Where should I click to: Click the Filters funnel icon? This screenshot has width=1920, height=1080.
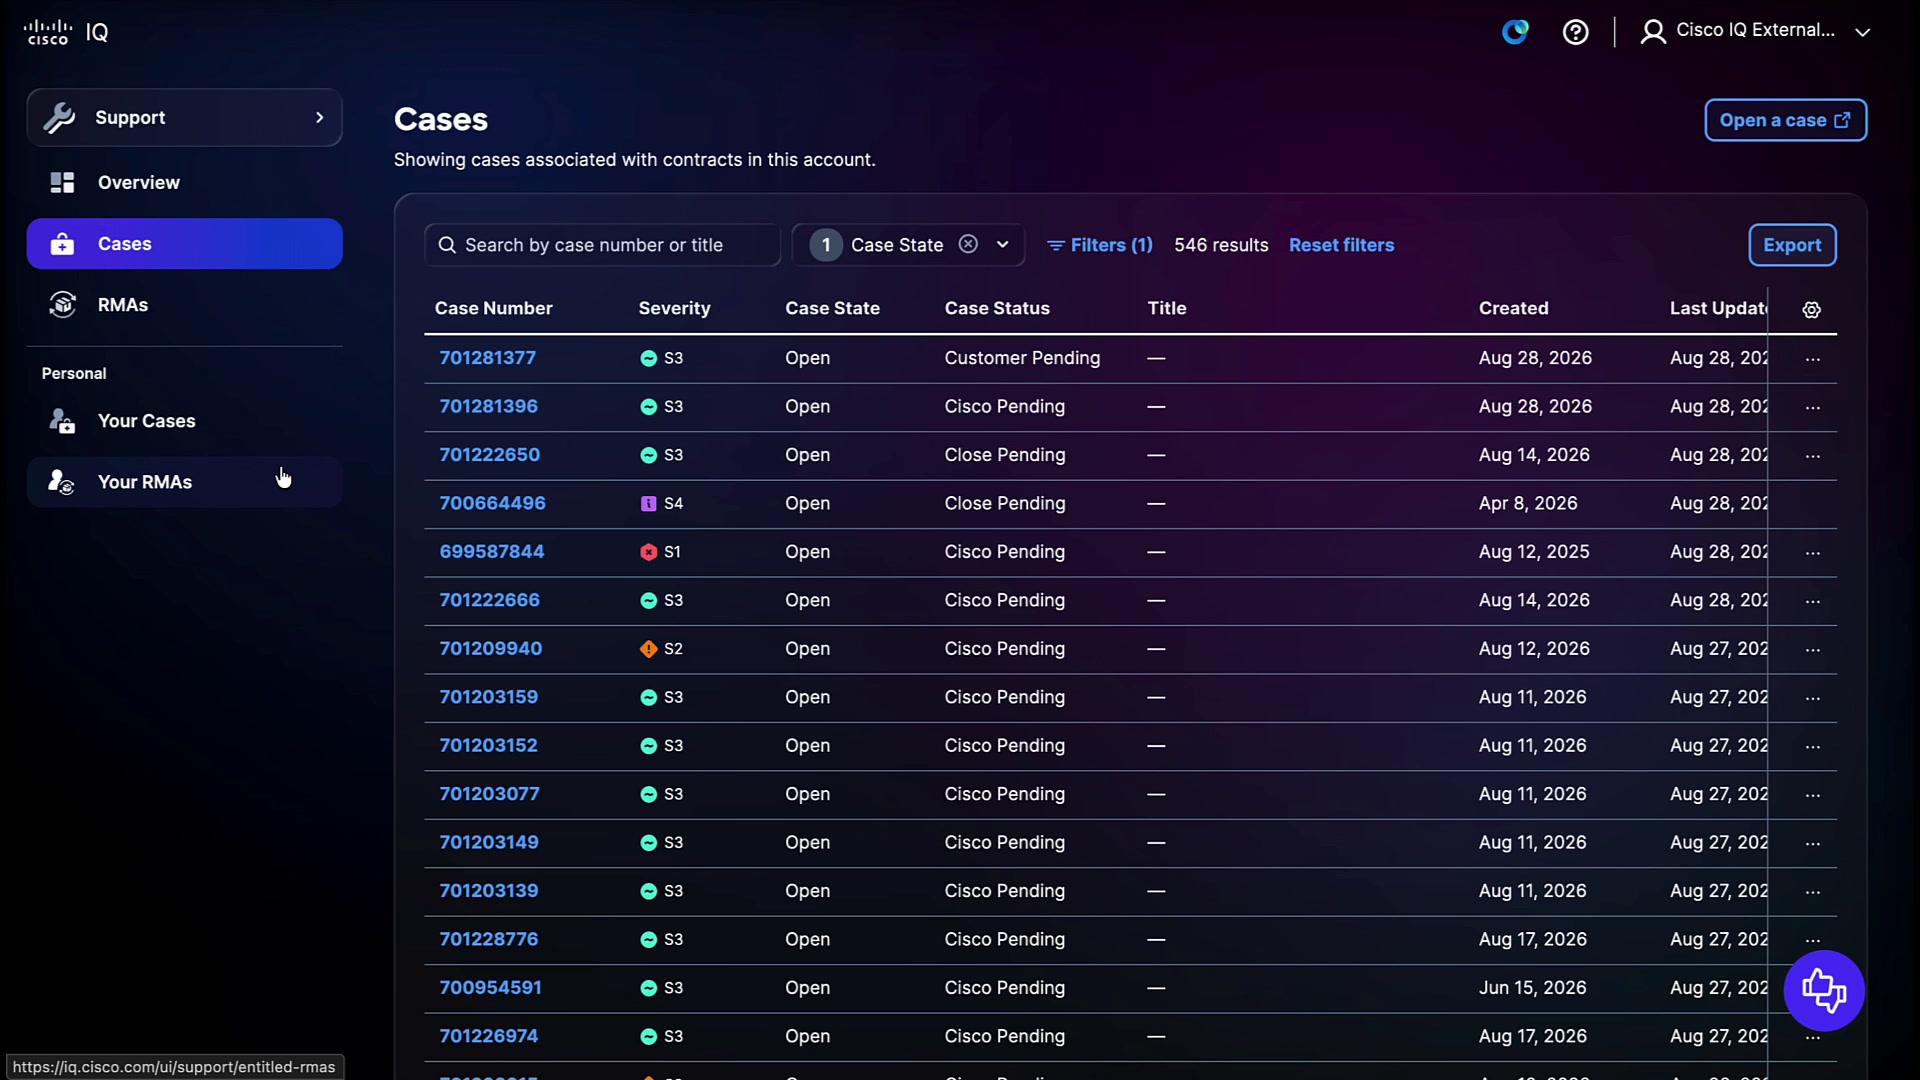(1055, 245)
